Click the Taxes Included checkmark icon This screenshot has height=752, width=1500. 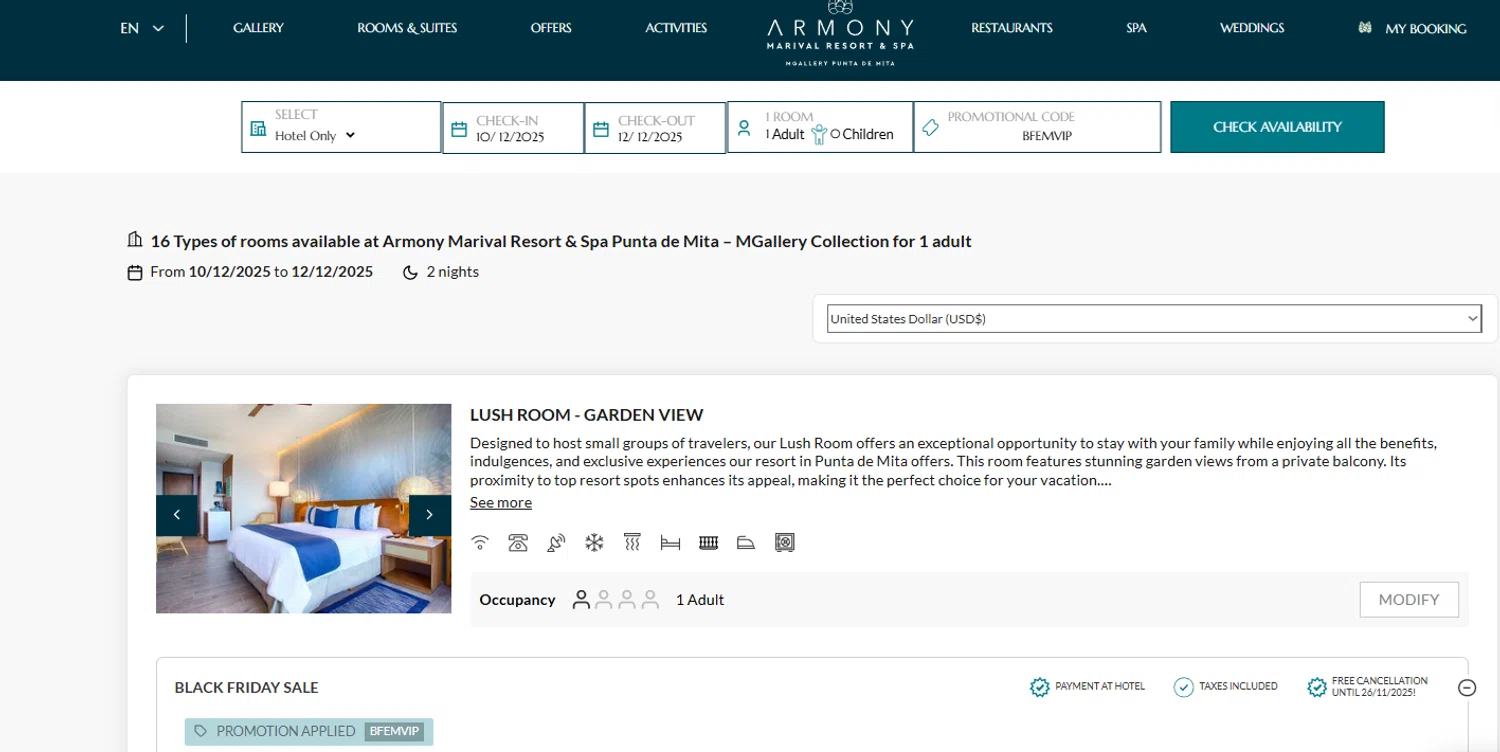(x=1184, y=687)
